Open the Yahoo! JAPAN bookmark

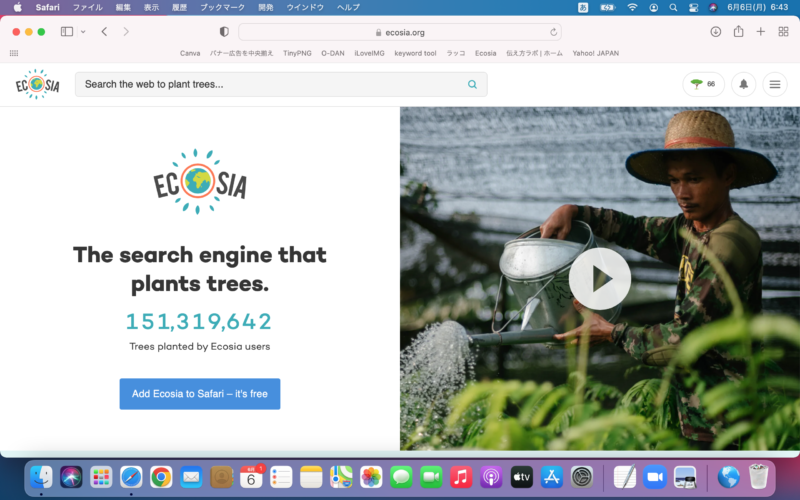point(595,53)
